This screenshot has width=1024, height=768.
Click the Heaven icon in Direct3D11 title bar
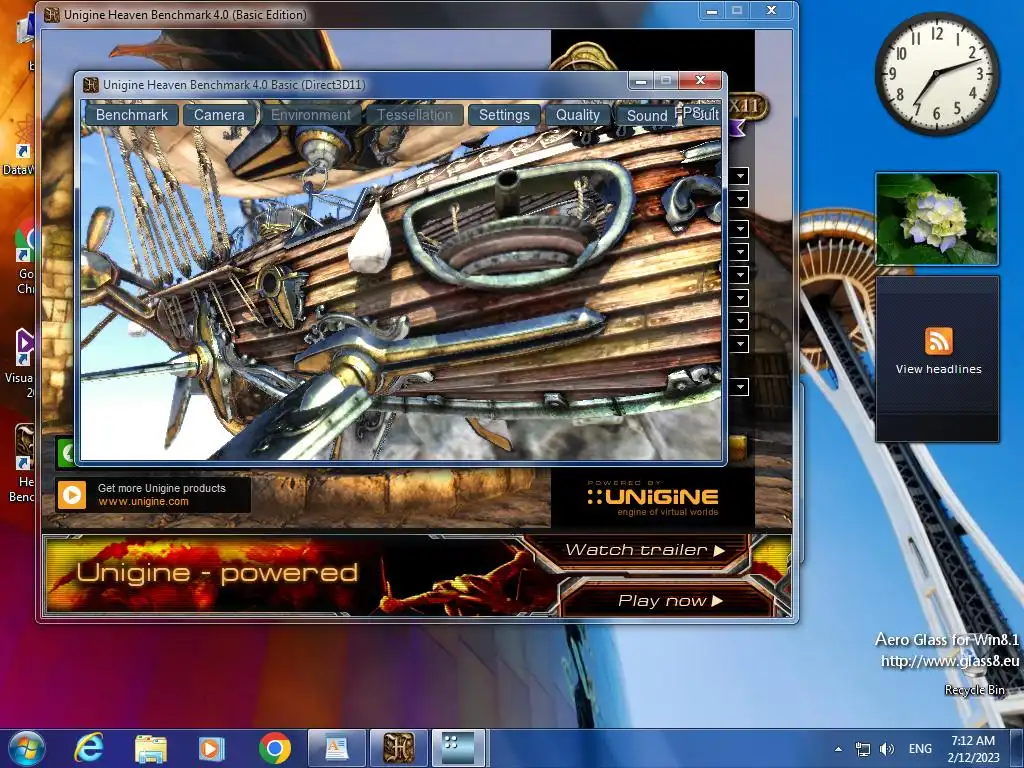click(91, 84)
